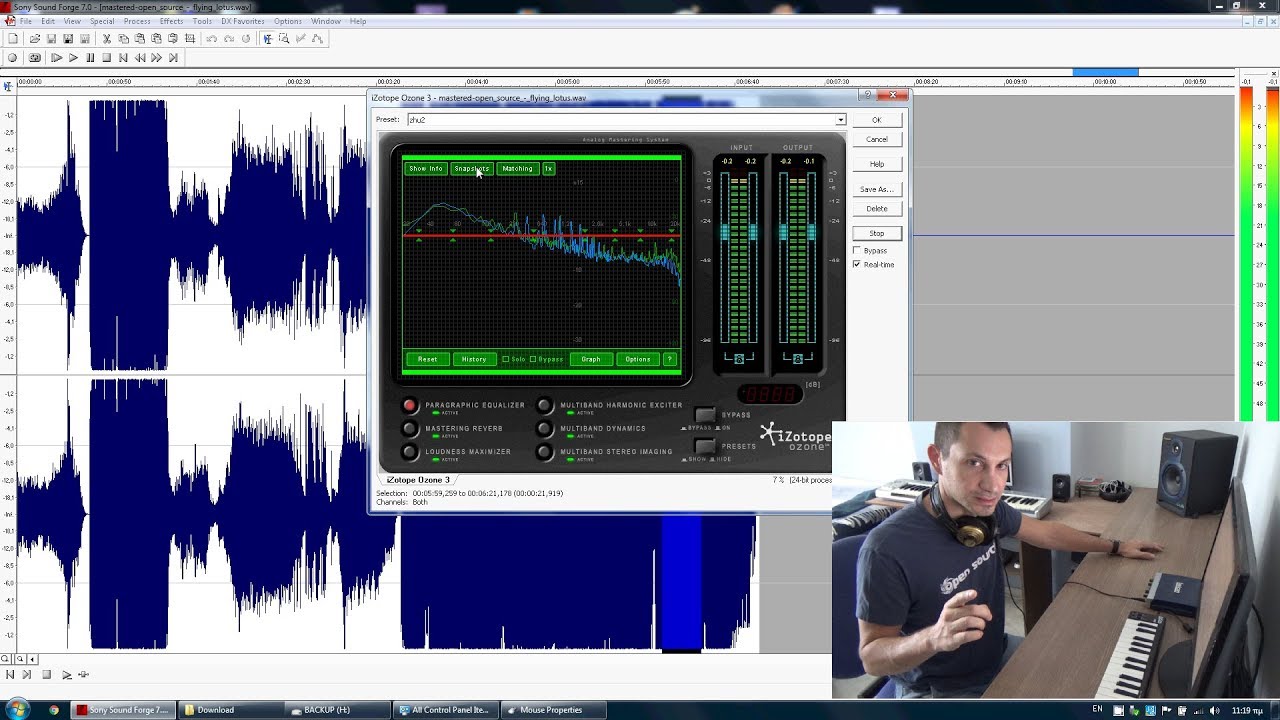Click the iZotope Ozone 3 tab
The width and height of the screenshot is (1280, 720).
pos(418,480)
